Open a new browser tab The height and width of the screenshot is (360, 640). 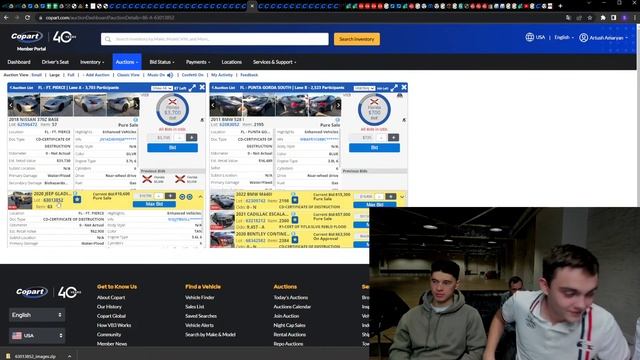pos(560,6)
